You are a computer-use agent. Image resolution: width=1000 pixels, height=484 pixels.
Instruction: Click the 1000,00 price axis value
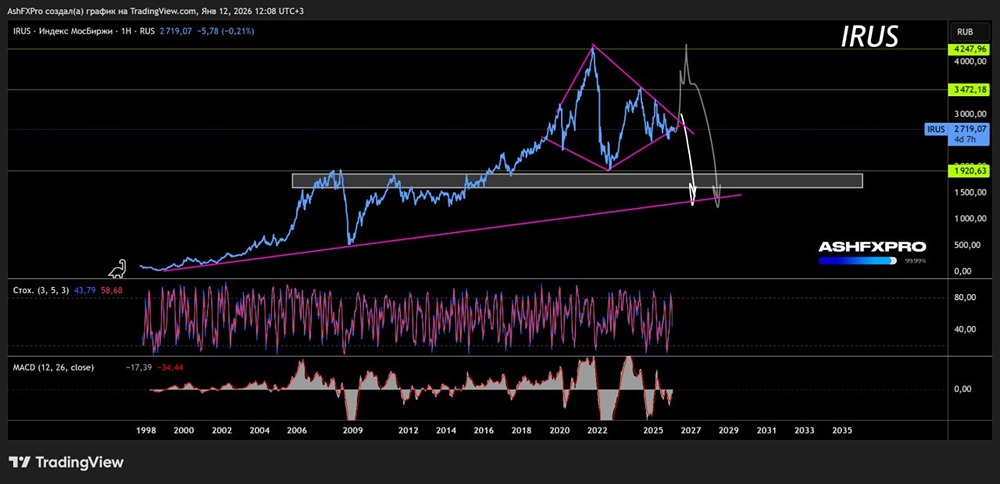(x=969, y=219)
